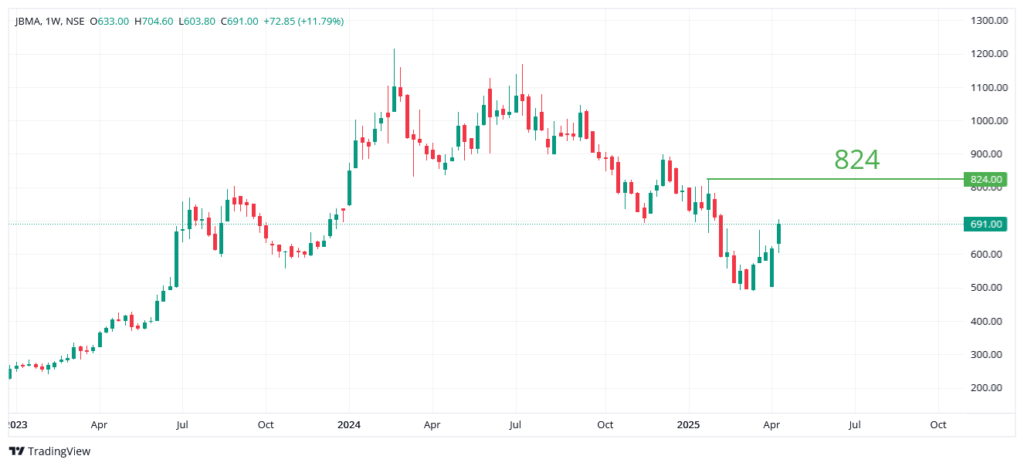This screenshot has height=466, width=1024.
Task: Click the JBMA, 1W, NSE symbol title
Action: tap(49, 20)
